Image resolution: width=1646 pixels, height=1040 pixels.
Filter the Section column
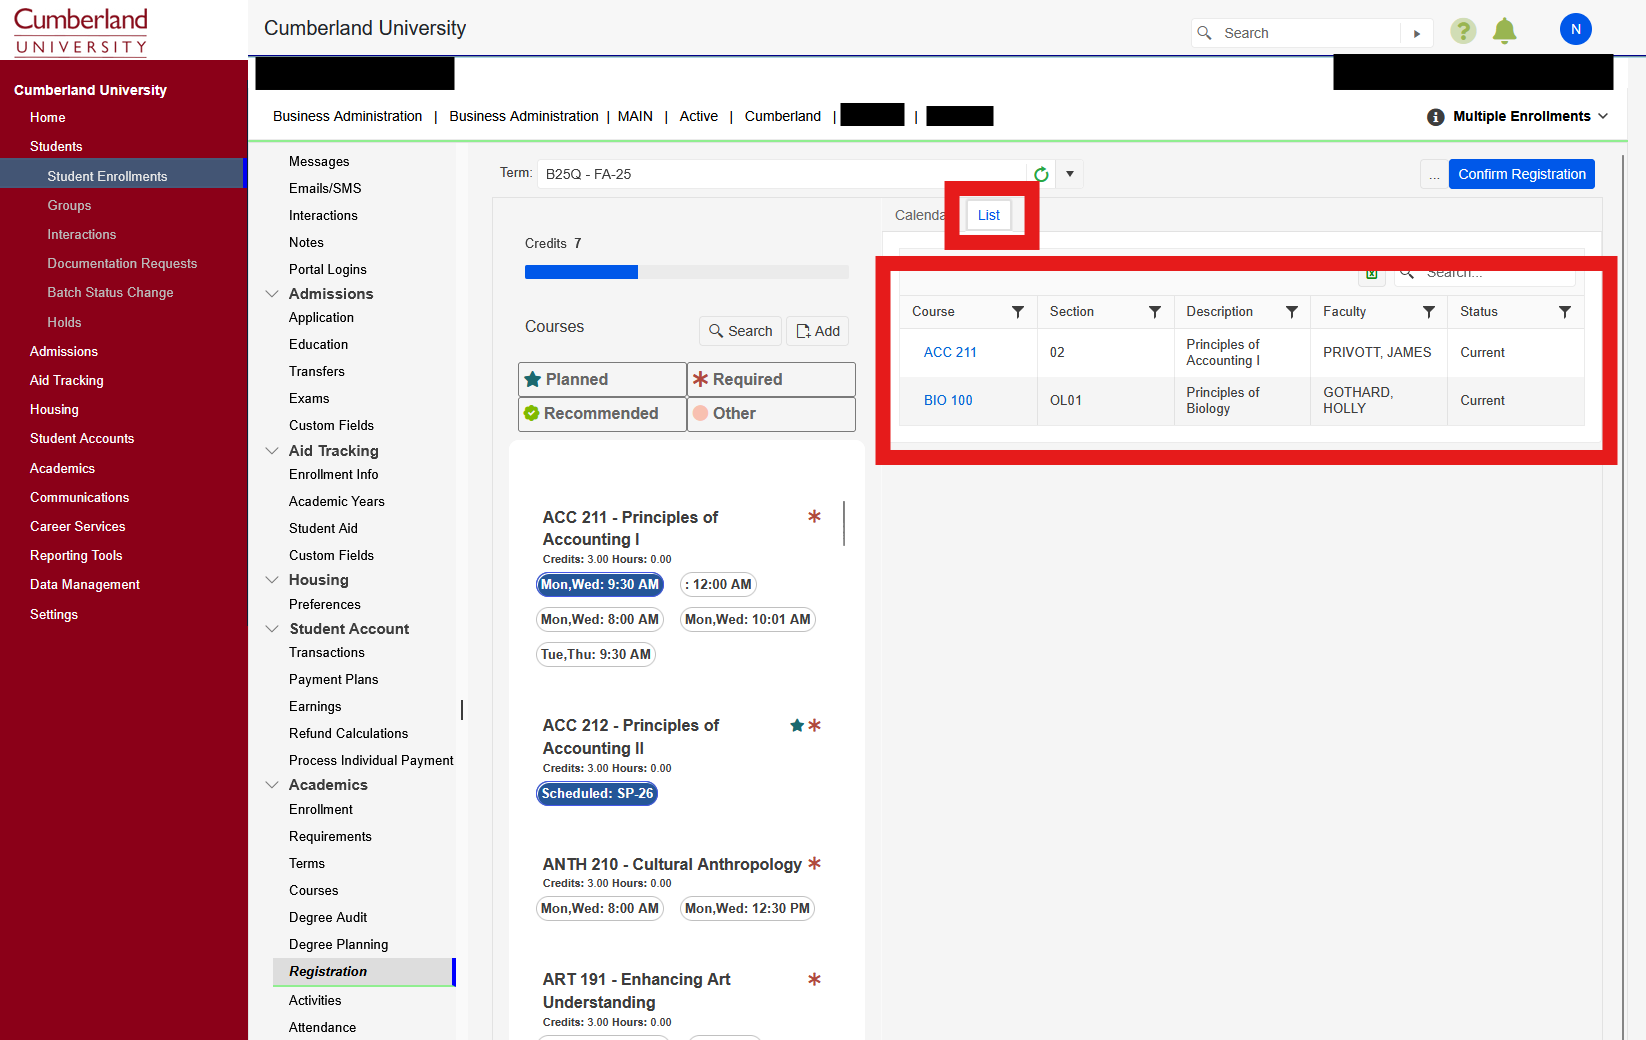[1155, 312]
